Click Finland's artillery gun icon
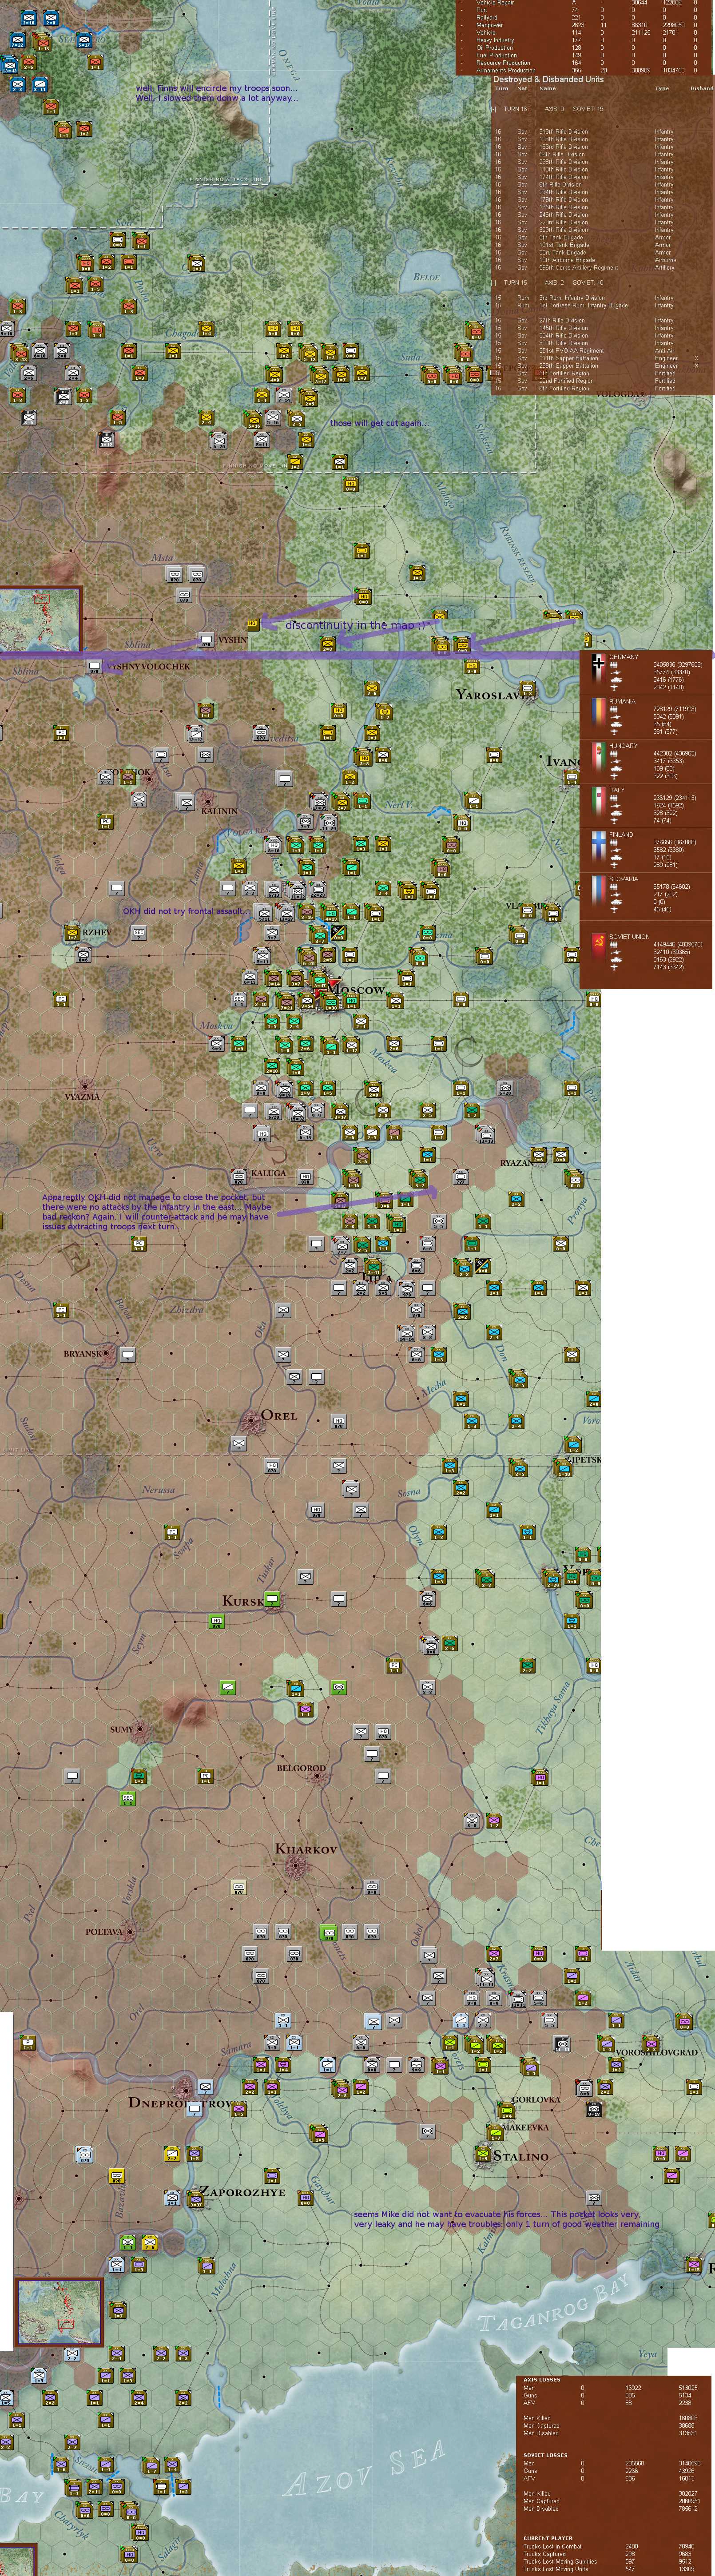This screenshot has width=715, height=2576. tap(615, 850)
